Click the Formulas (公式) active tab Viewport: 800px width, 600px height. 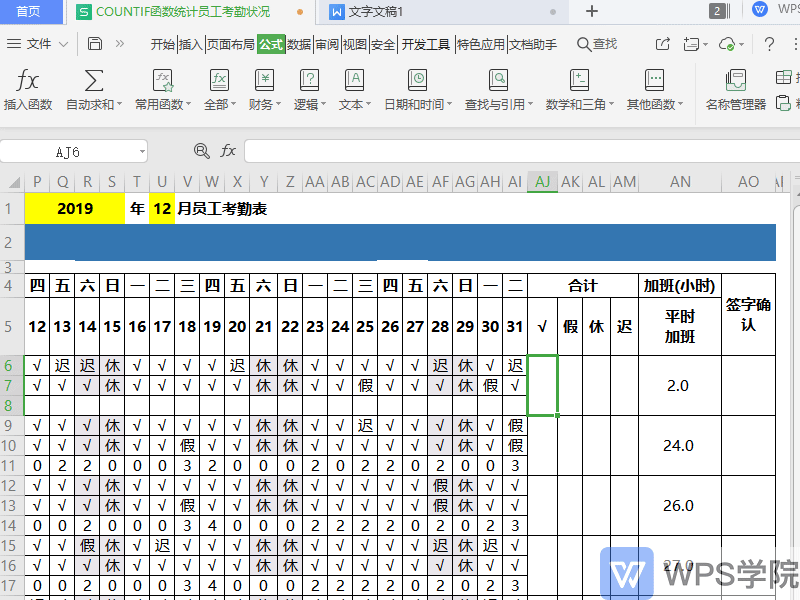[x=271, y=44]
